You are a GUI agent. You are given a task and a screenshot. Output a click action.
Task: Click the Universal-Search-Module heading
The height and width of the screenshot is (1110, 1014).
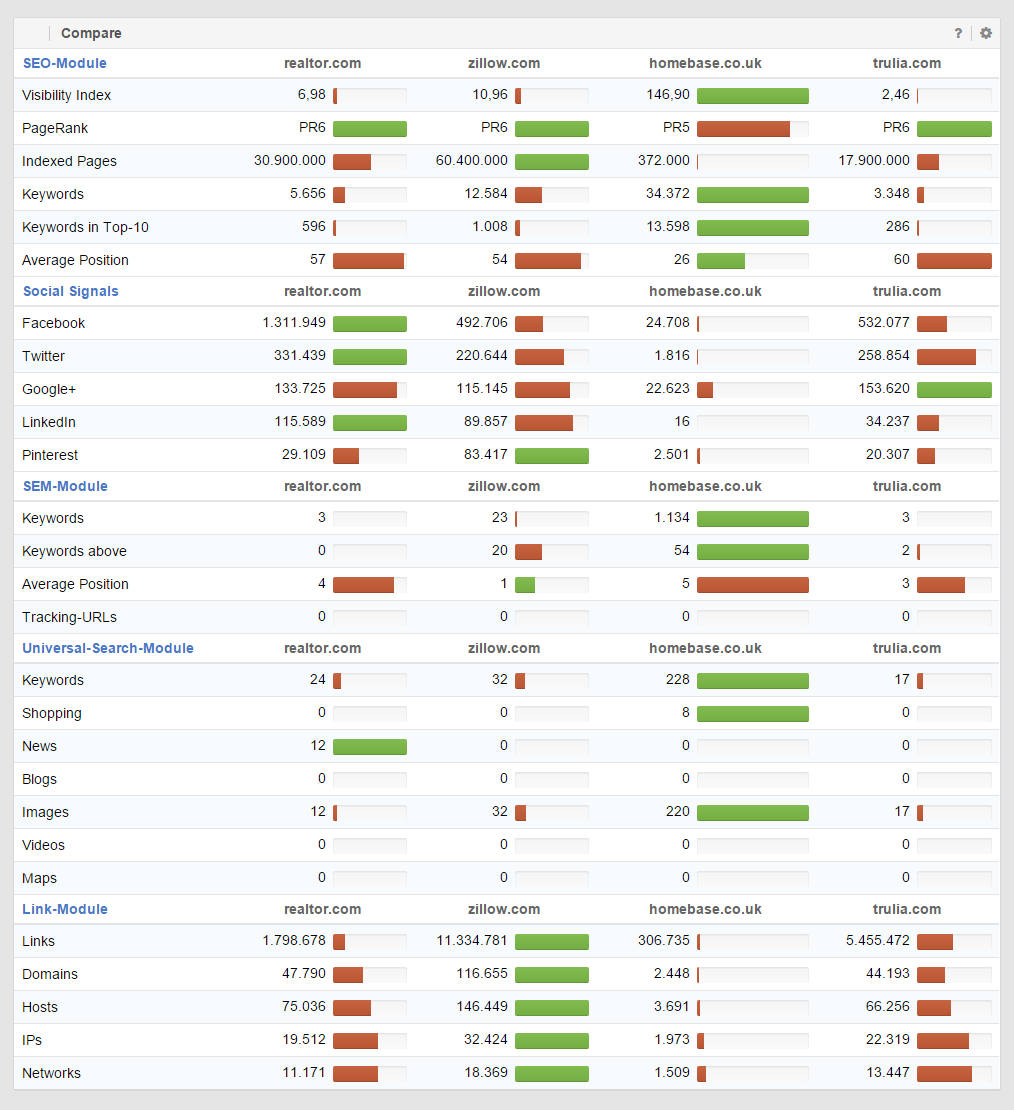tap(107, 648)
